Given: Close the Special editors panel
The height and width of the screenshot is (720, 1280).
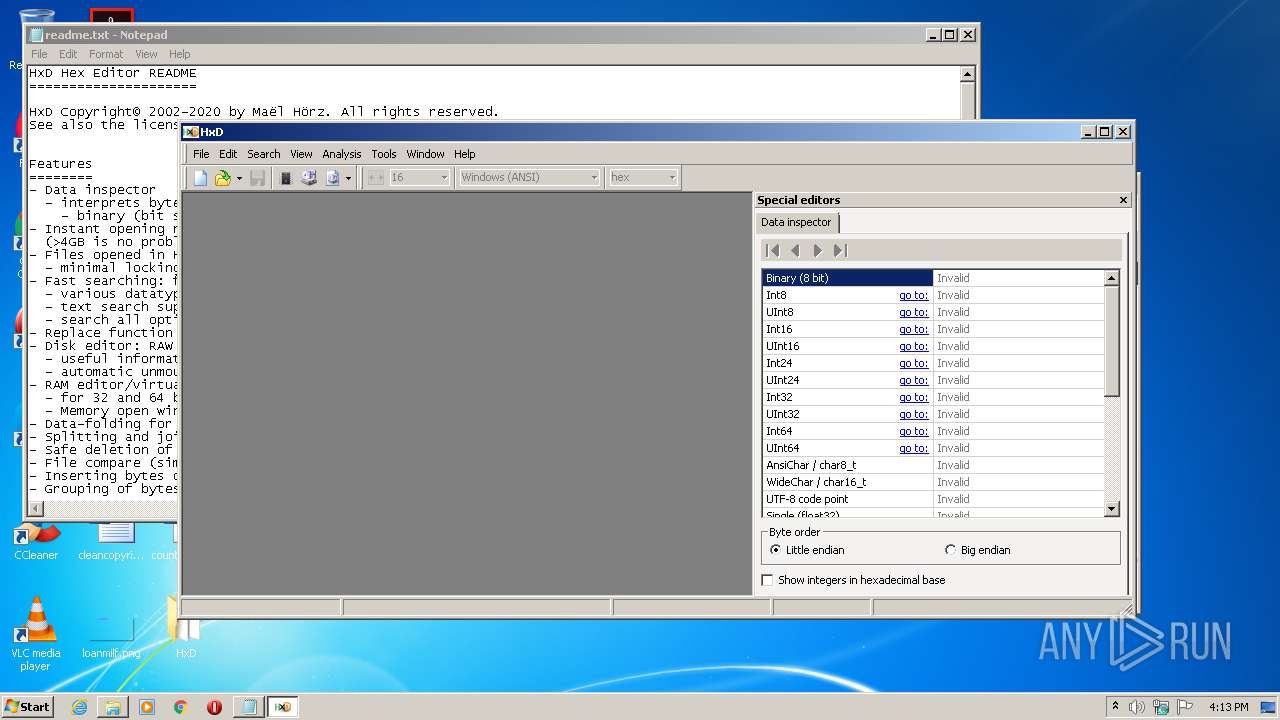Looking at the screenshot, I should [x=1123, y=200].
